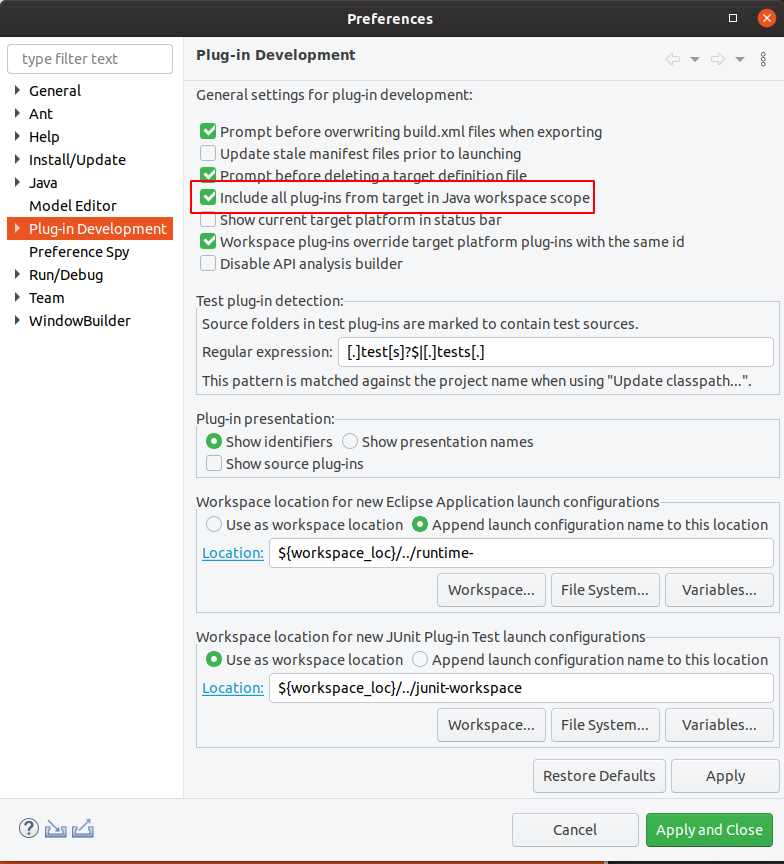
Task: Click Location link for Eclipse Application workspace
Action: pyautogui.click(x=233, y=553)
